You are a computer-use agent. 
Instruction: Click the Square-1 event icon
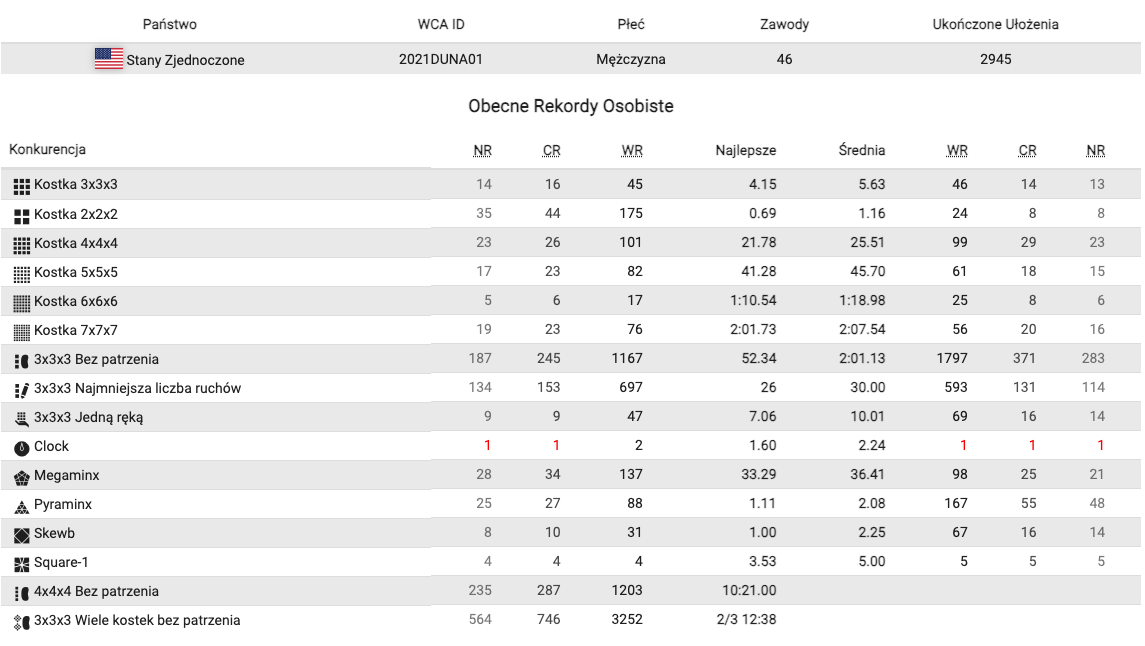click(22, 563)
